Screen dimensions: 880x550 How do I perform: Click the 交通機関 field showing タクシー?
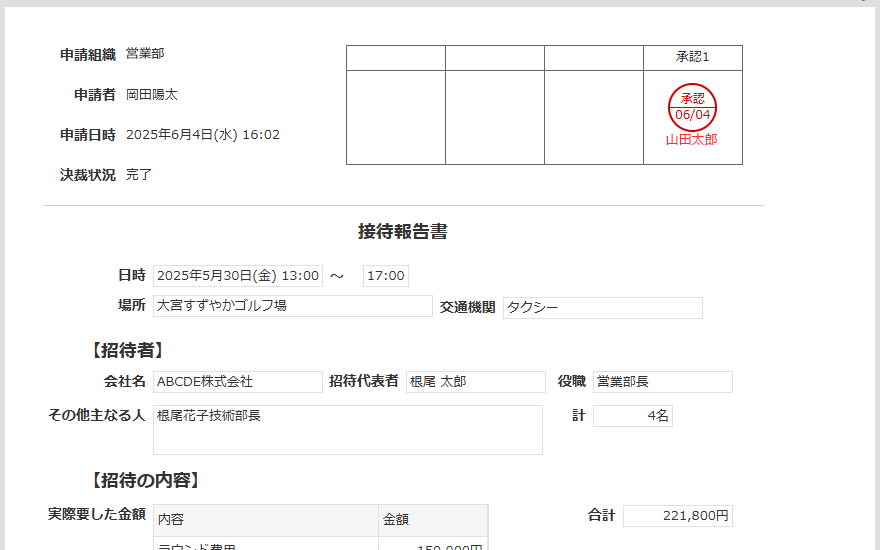coord(602,308)
